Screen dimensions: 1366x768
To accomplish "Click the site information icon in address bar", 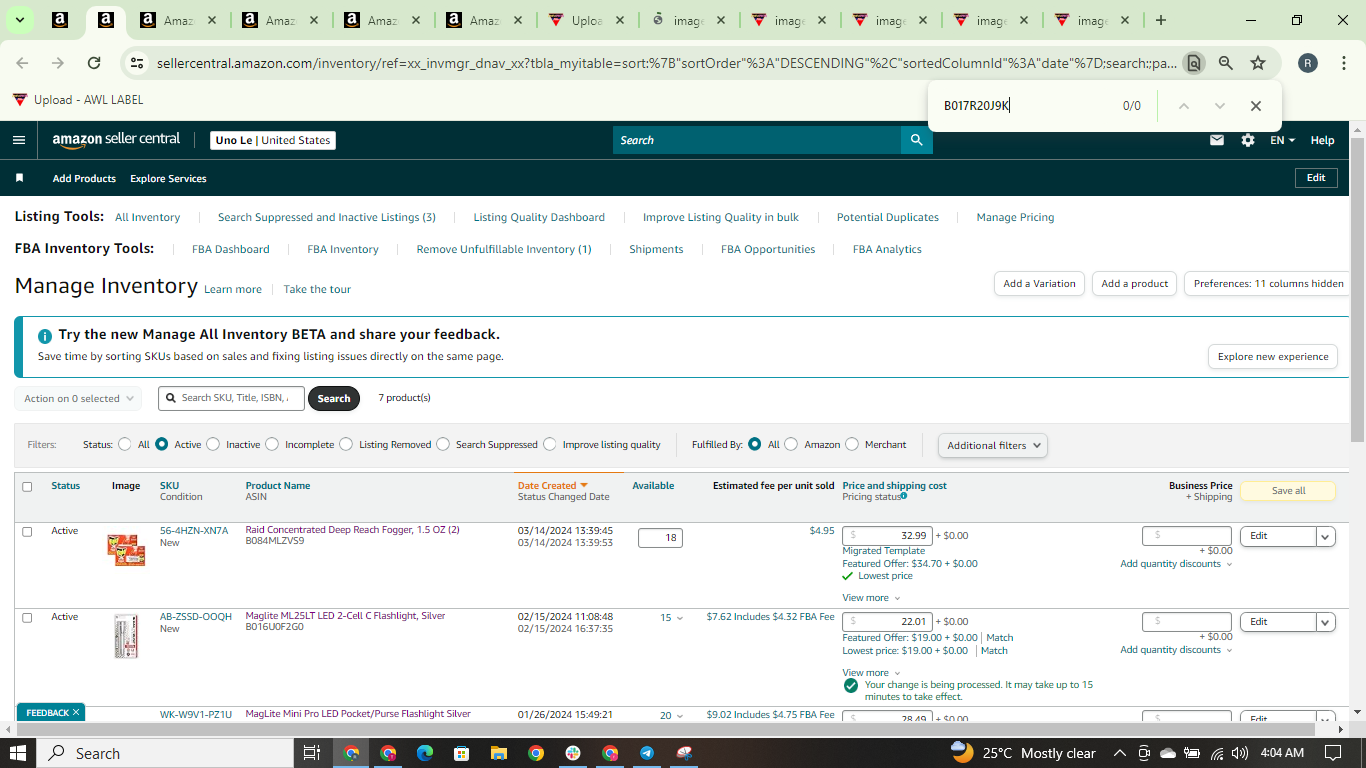I will coord(137,63).
